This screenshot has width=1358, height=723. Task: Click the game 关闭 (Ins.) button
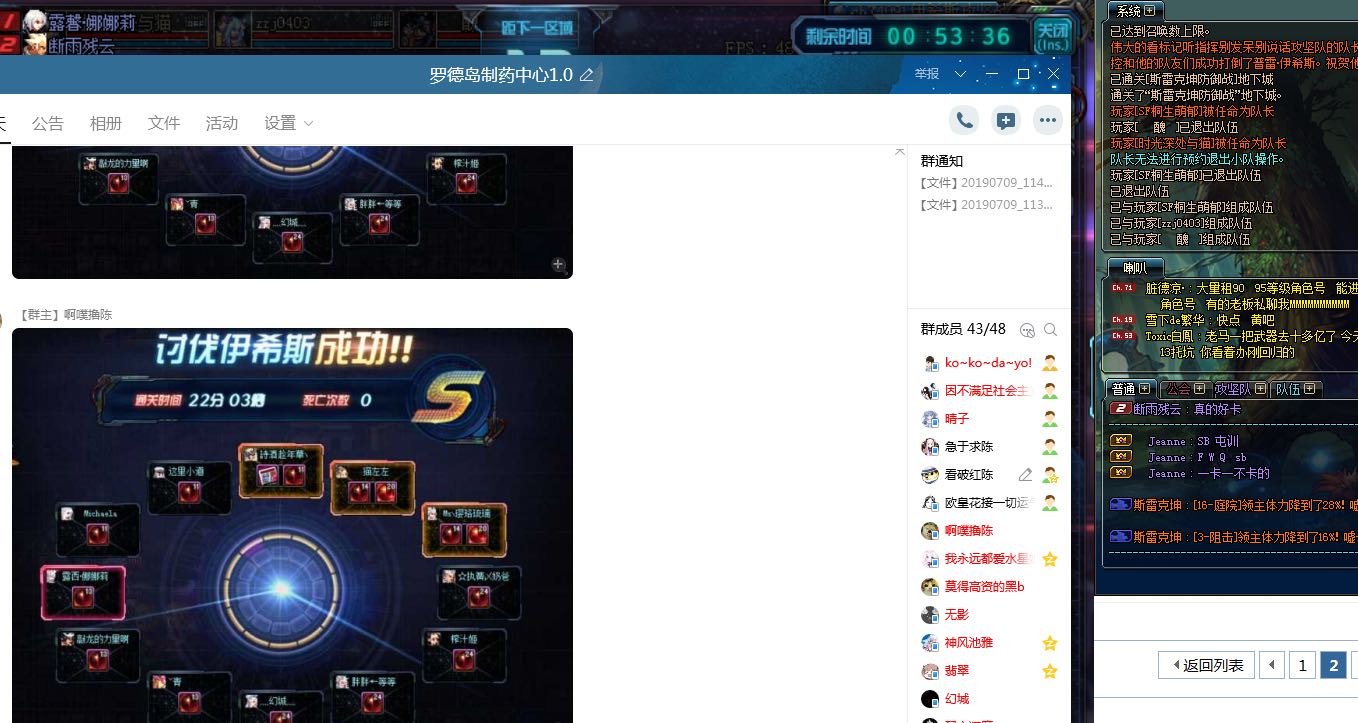1052,36
